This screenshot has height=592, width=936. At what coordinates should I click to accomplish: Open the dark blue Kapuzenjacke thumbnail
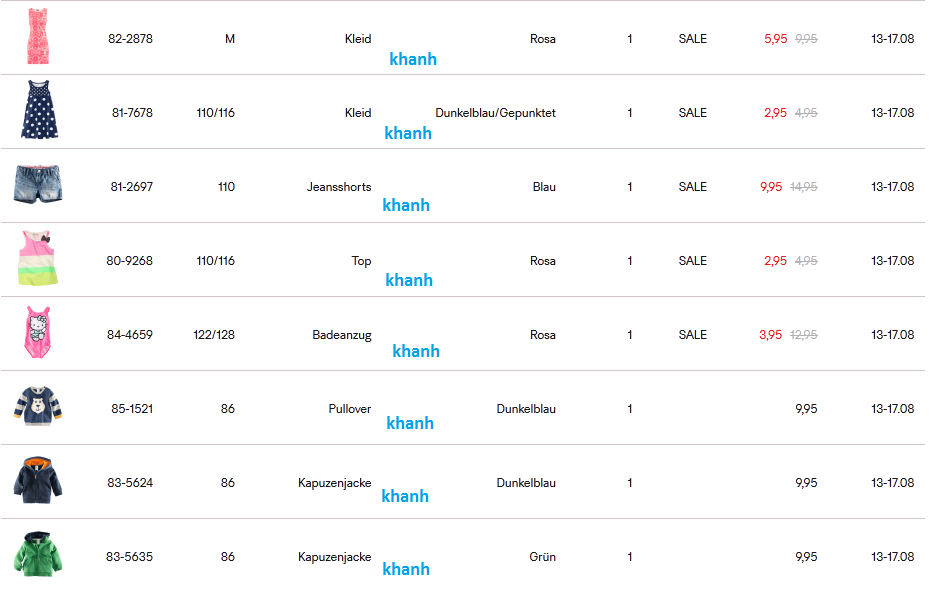click(38, 480)
